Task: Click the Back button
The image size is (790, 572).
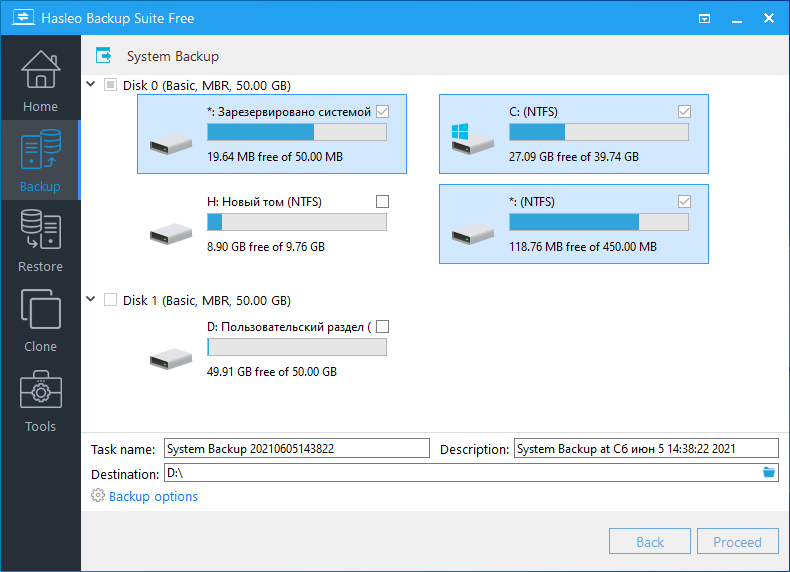Action: [649, 541]
